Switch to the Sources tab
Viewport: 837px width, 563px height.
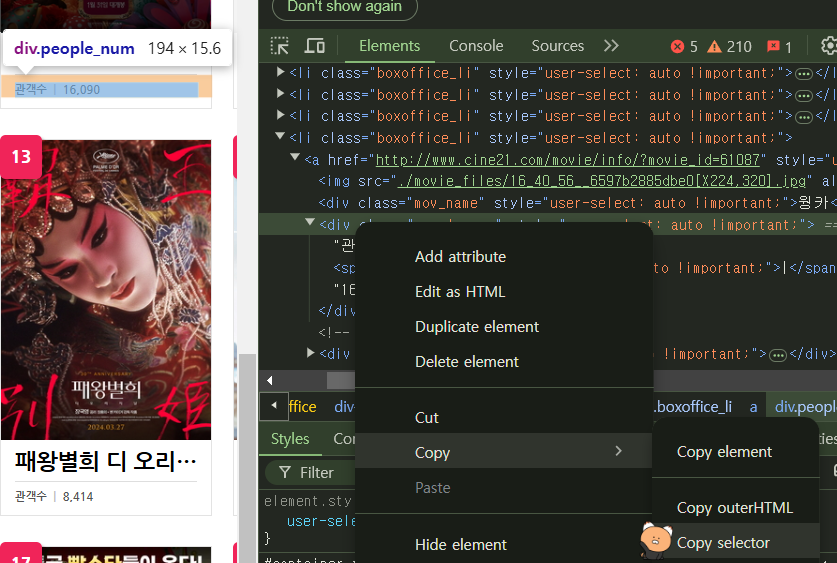point(557,46)
